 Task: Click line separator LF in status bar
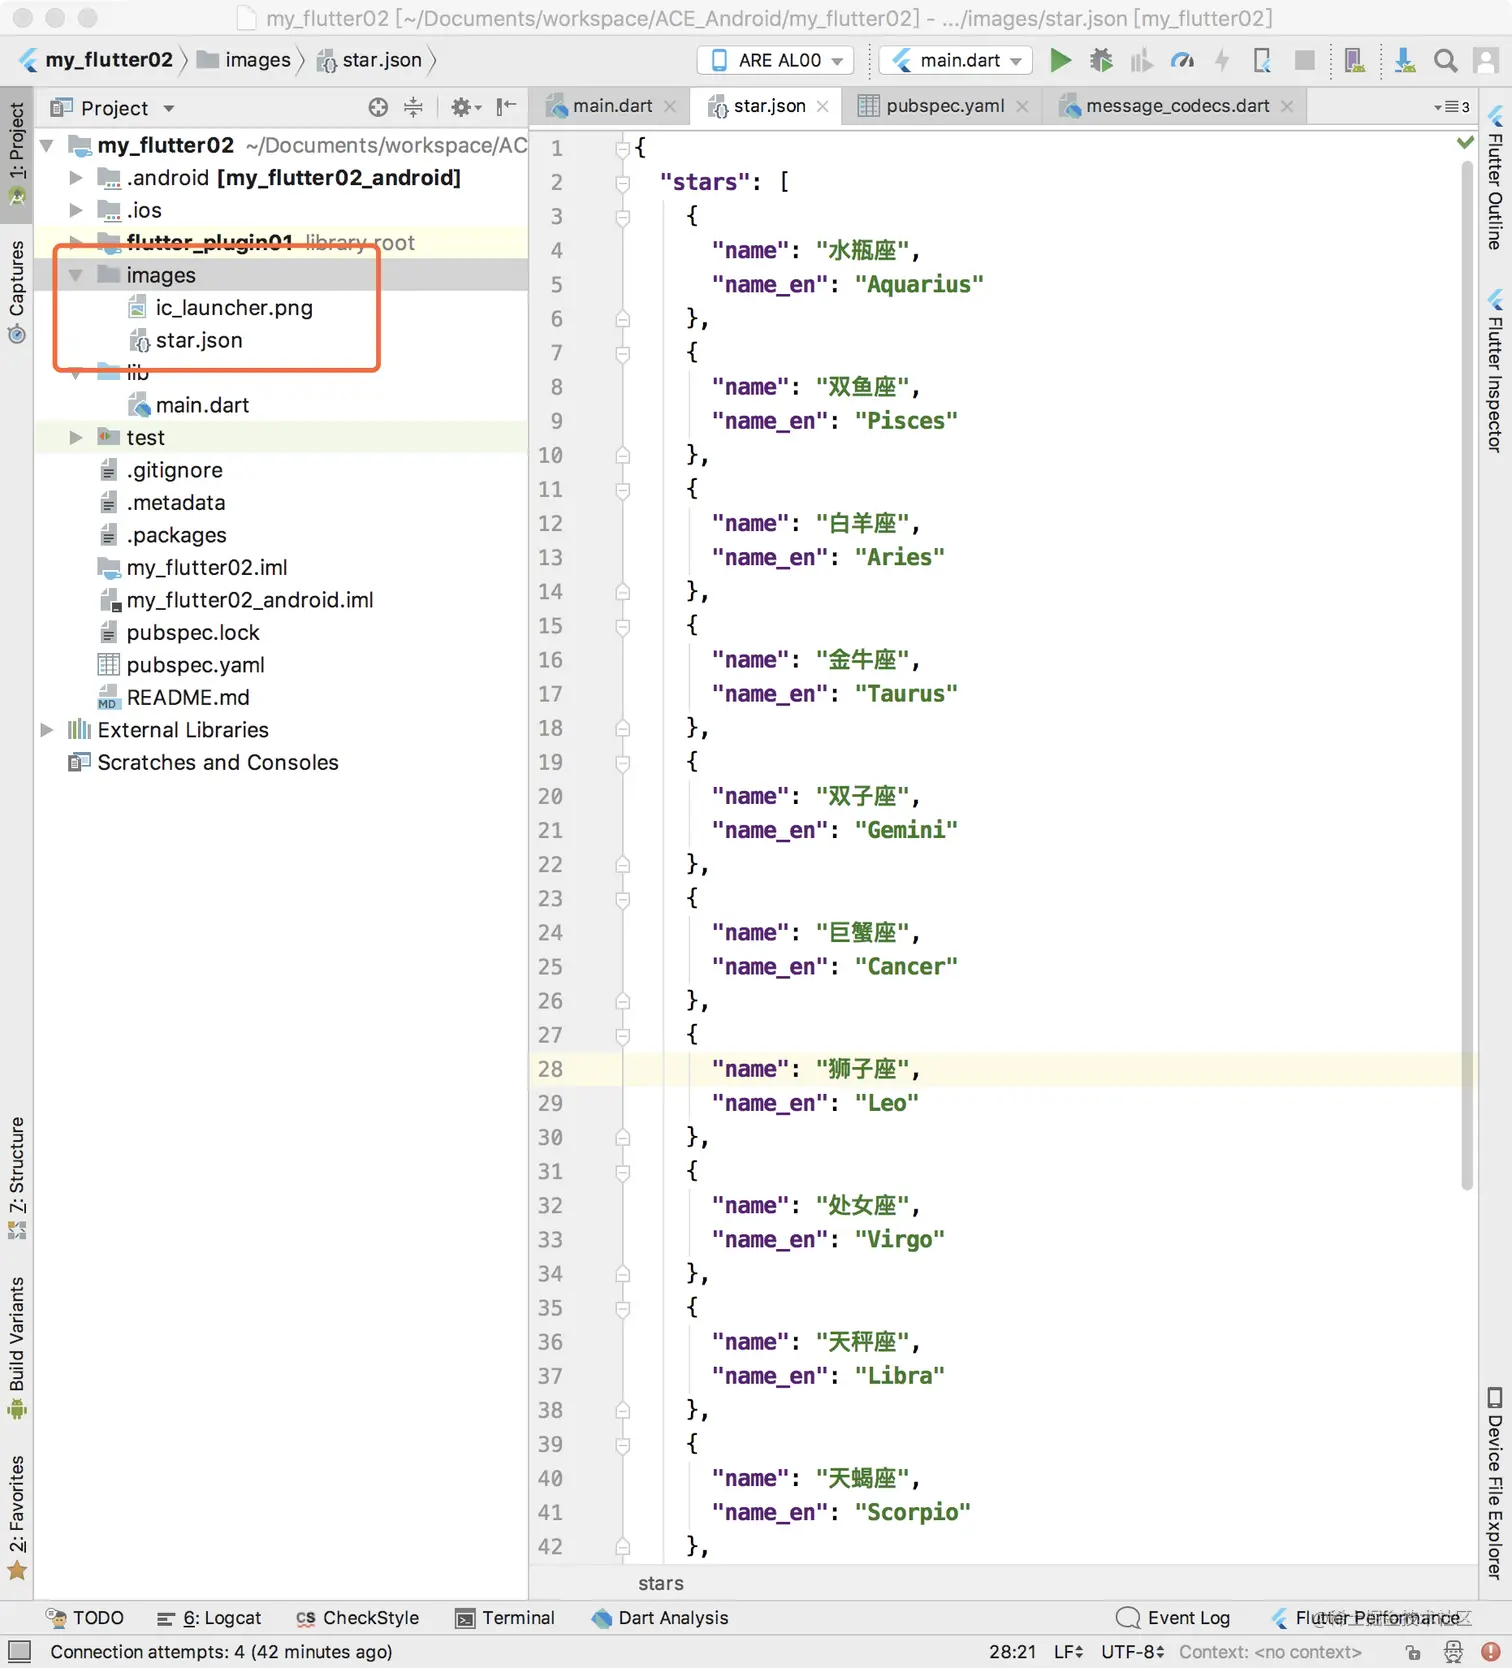[1068, 1652]
